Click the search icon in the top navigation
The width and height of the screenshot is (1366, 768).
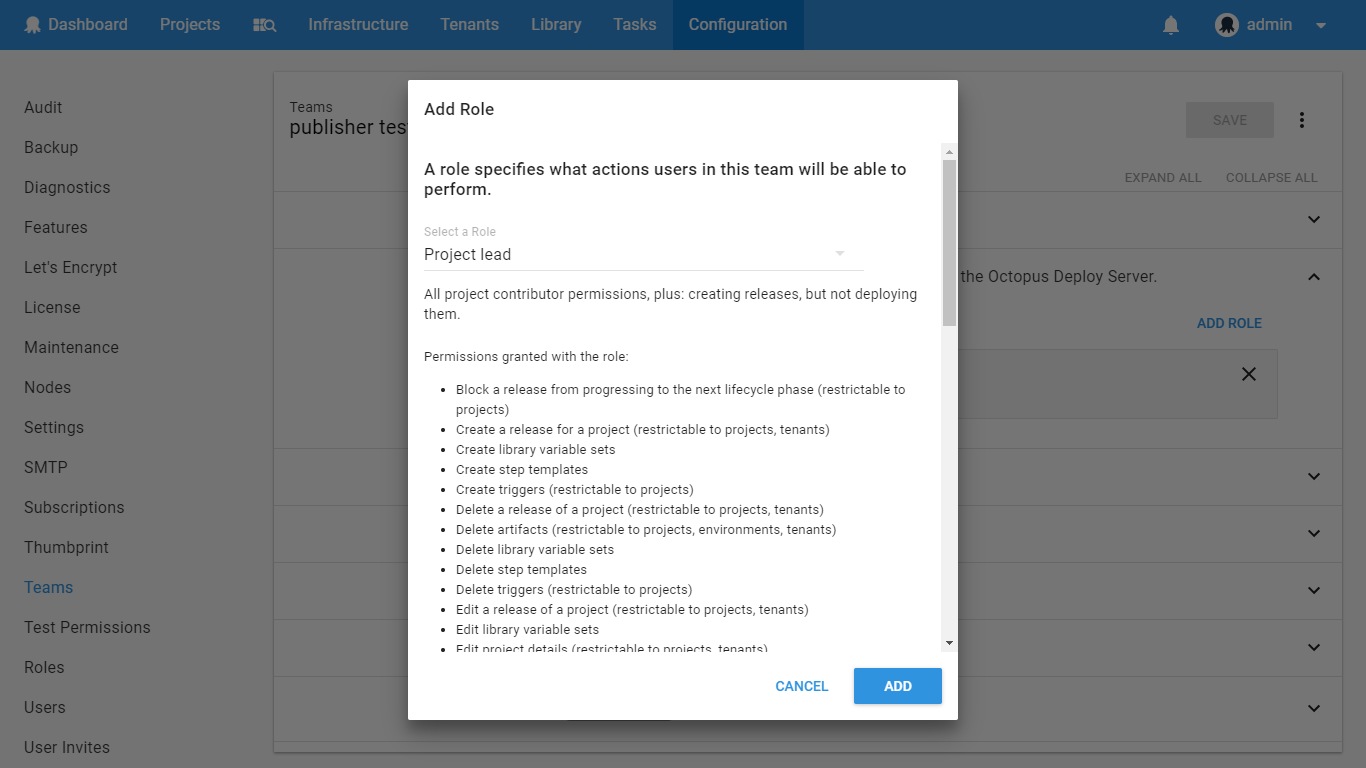tap(264, 24)
